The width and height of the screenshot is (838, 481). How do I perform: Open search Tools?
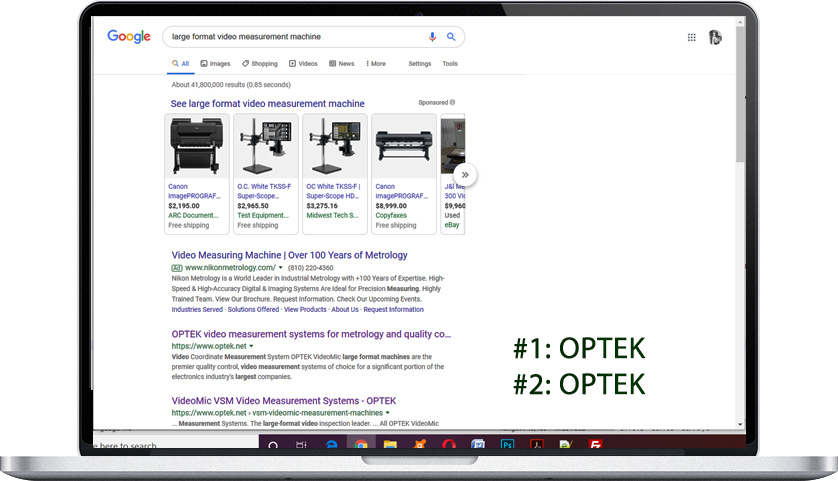click(x=450, y=64)
